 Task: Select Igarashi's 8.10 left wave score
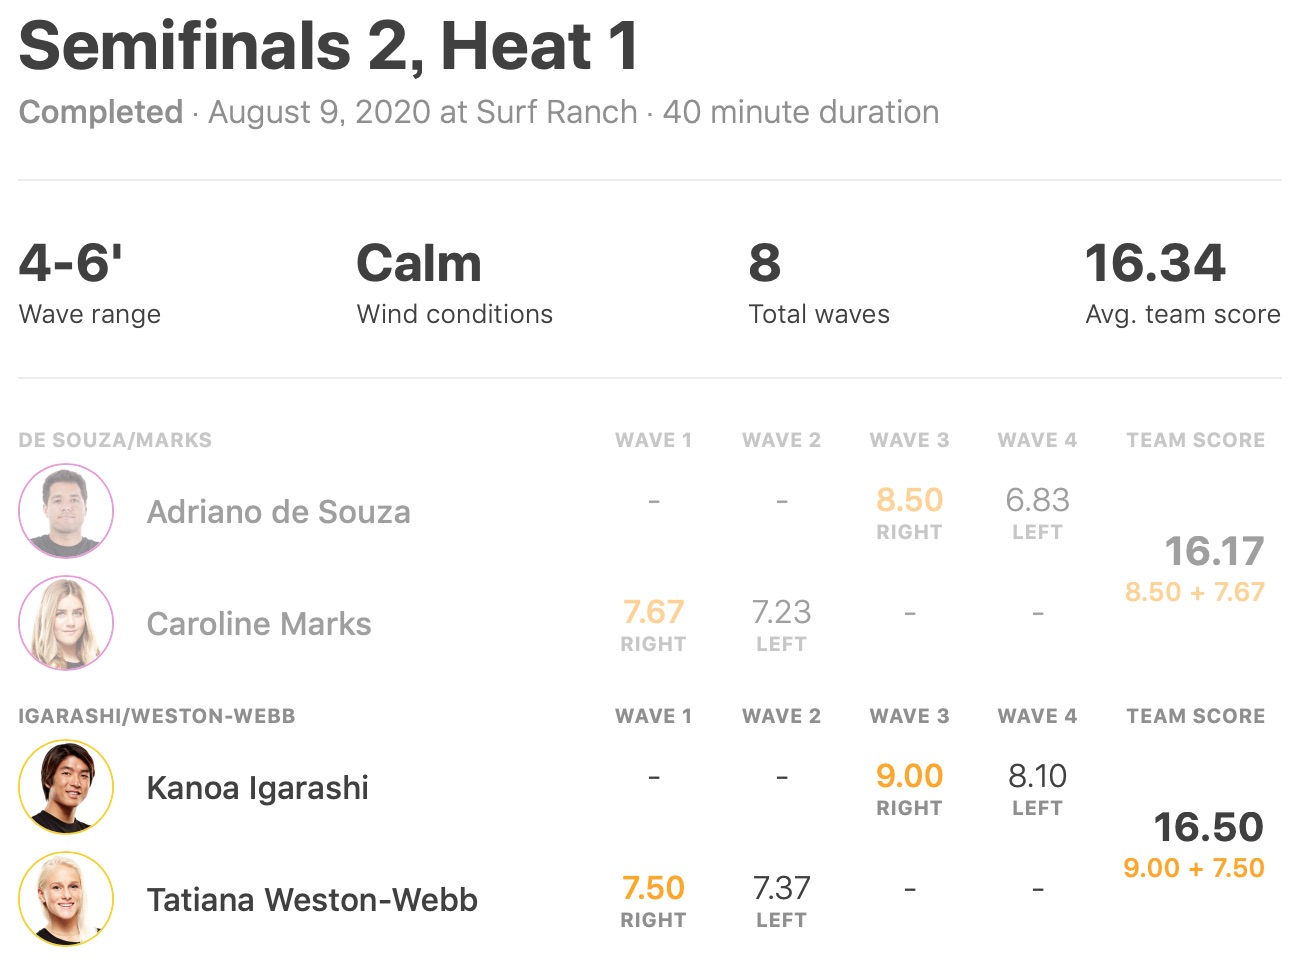tap(1037, 776)
